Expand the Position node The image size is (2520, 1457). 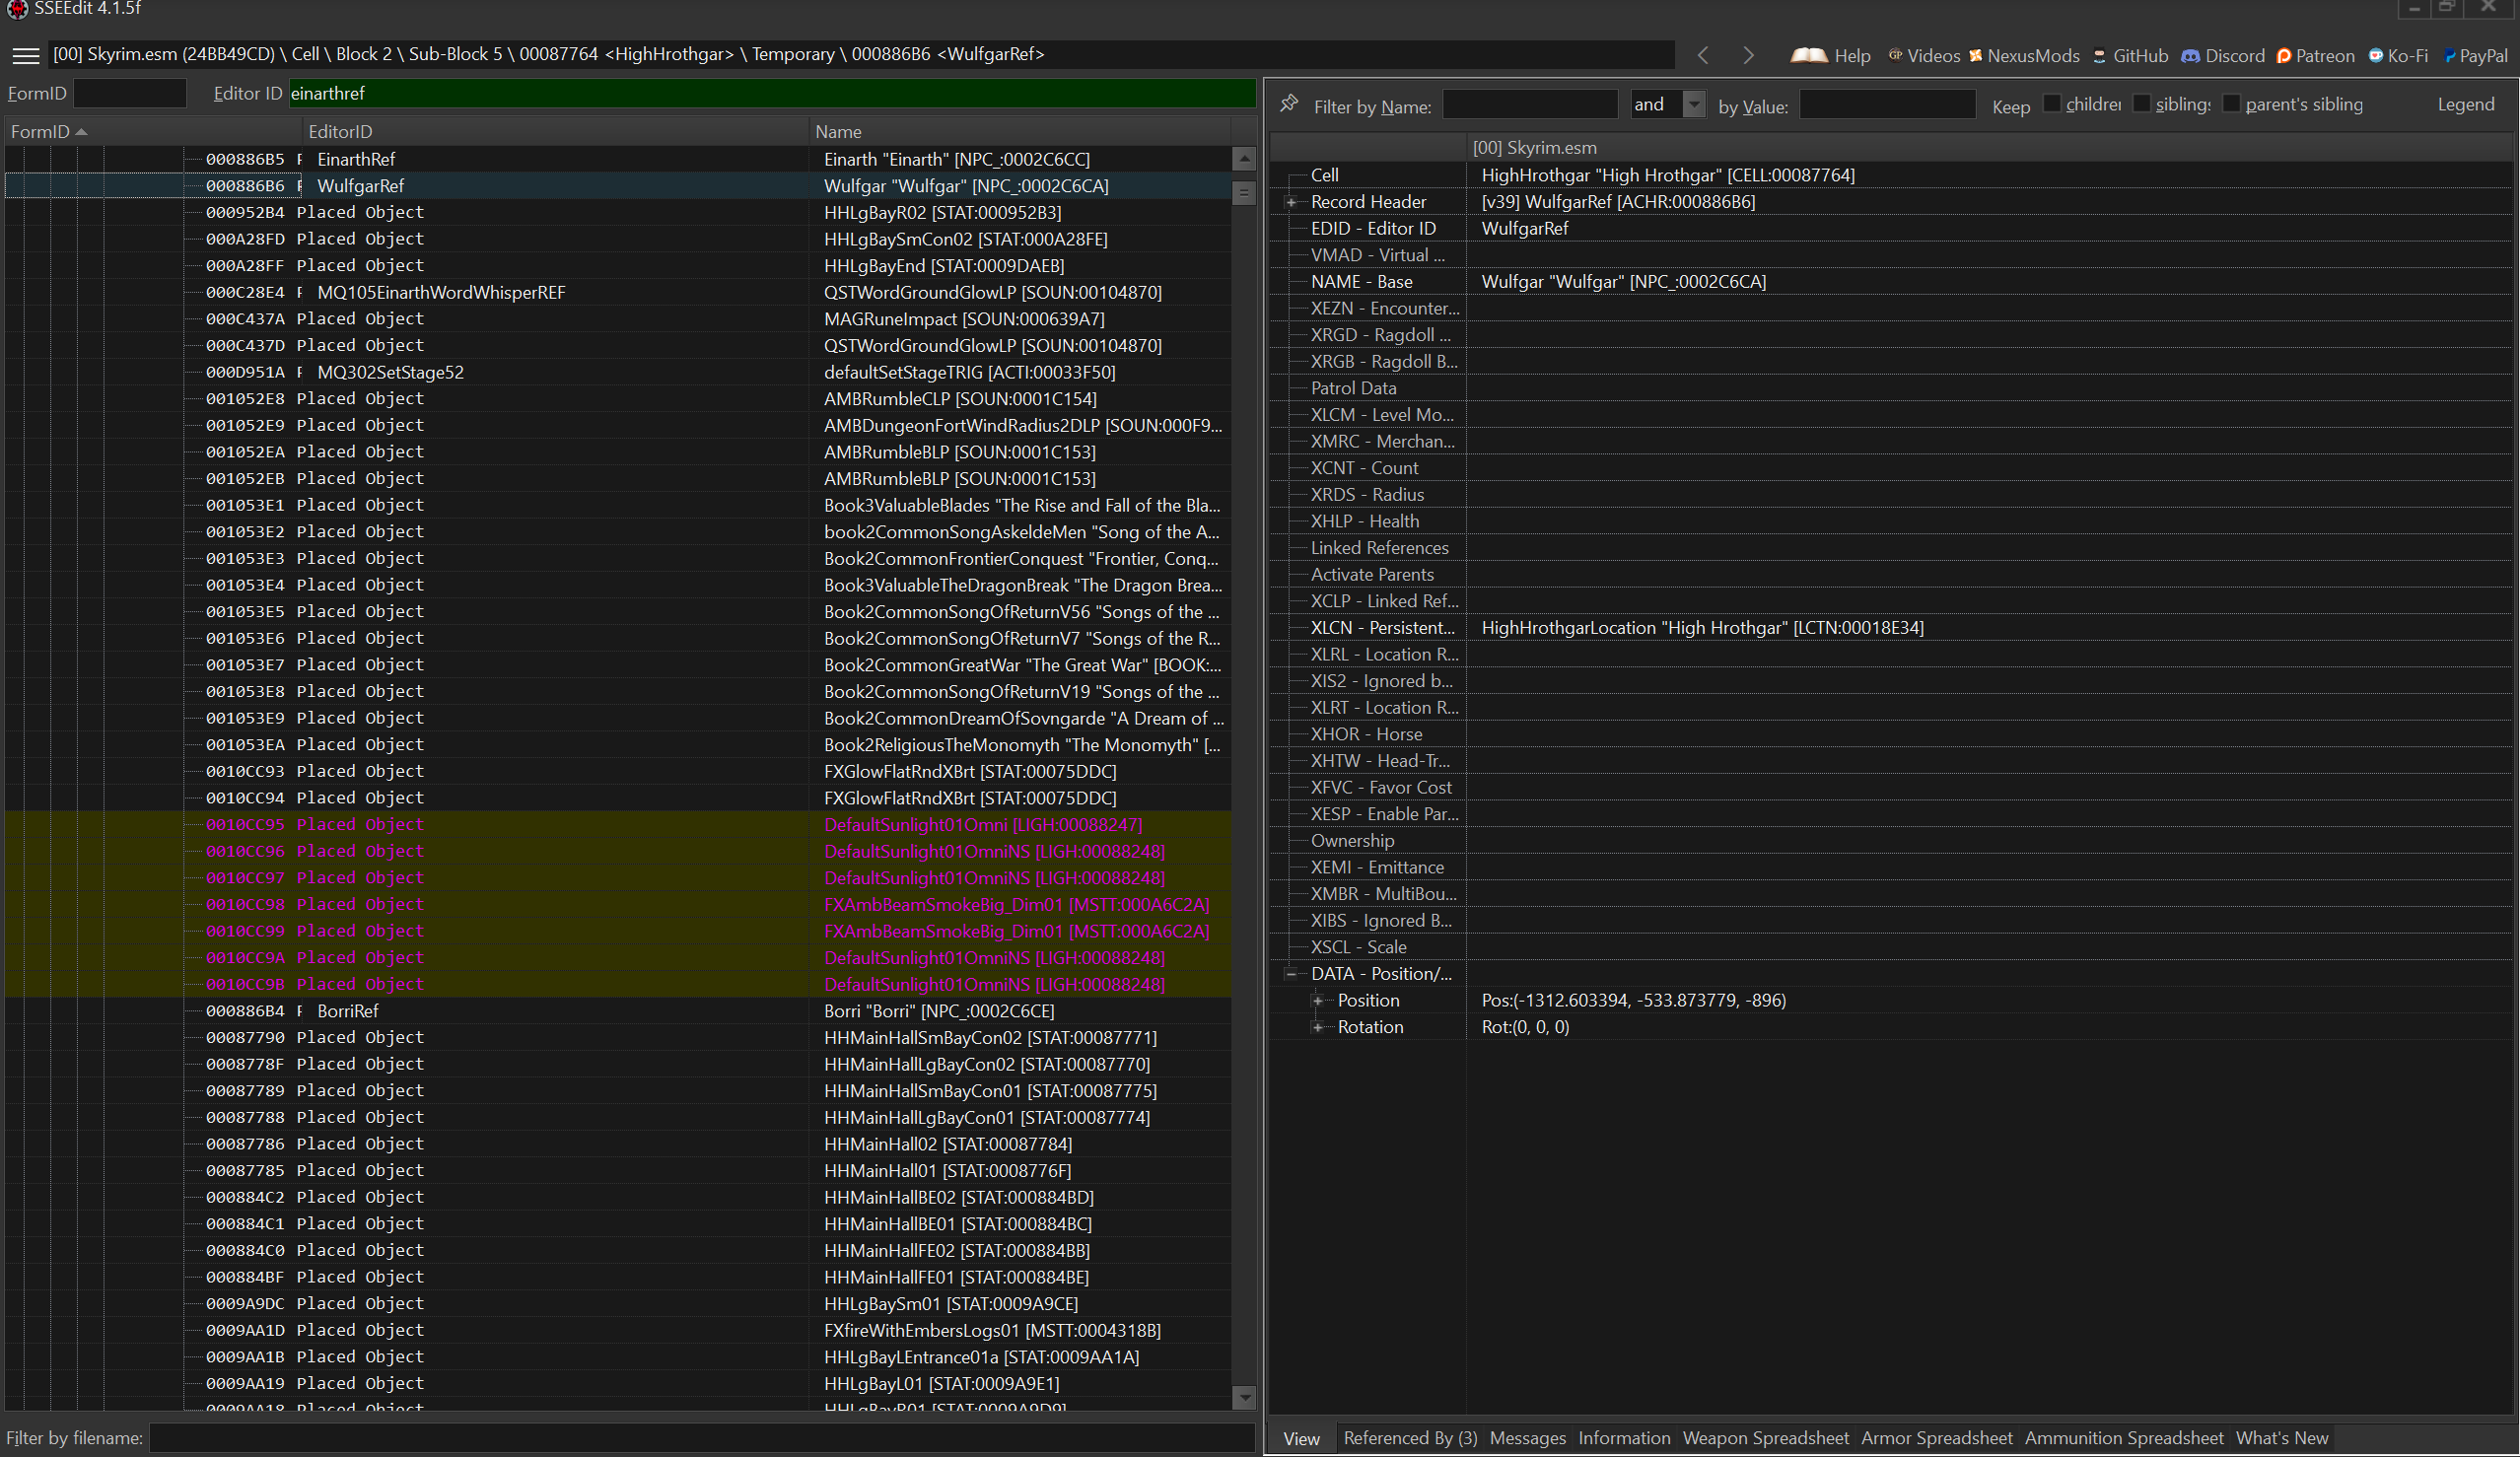point(1318,1000)
